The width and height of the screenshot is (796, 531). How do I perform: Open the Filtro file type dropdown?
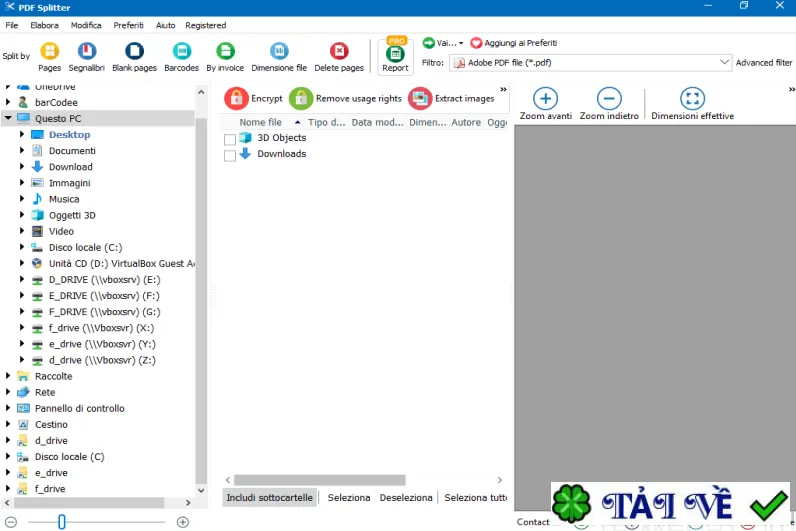coord(590,63)
